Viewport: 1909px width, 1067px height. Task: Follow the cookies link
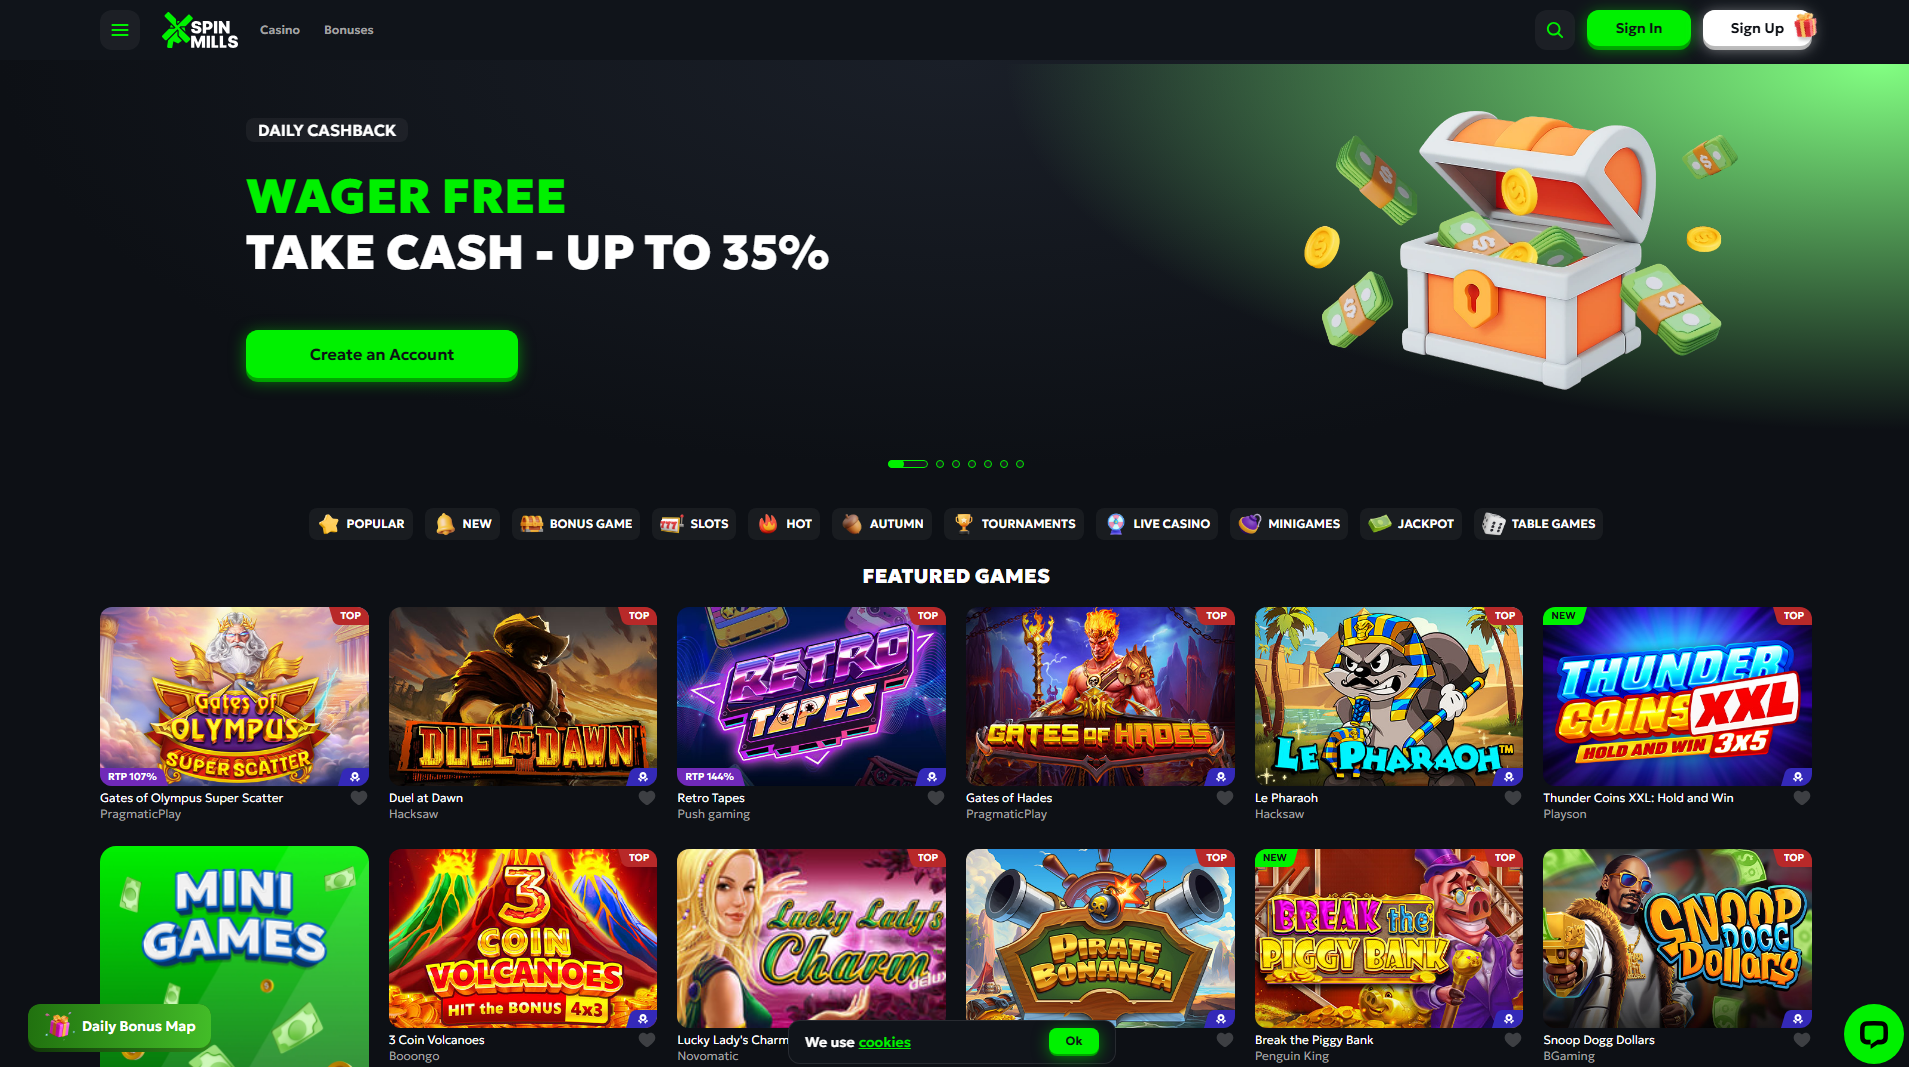884,1042
